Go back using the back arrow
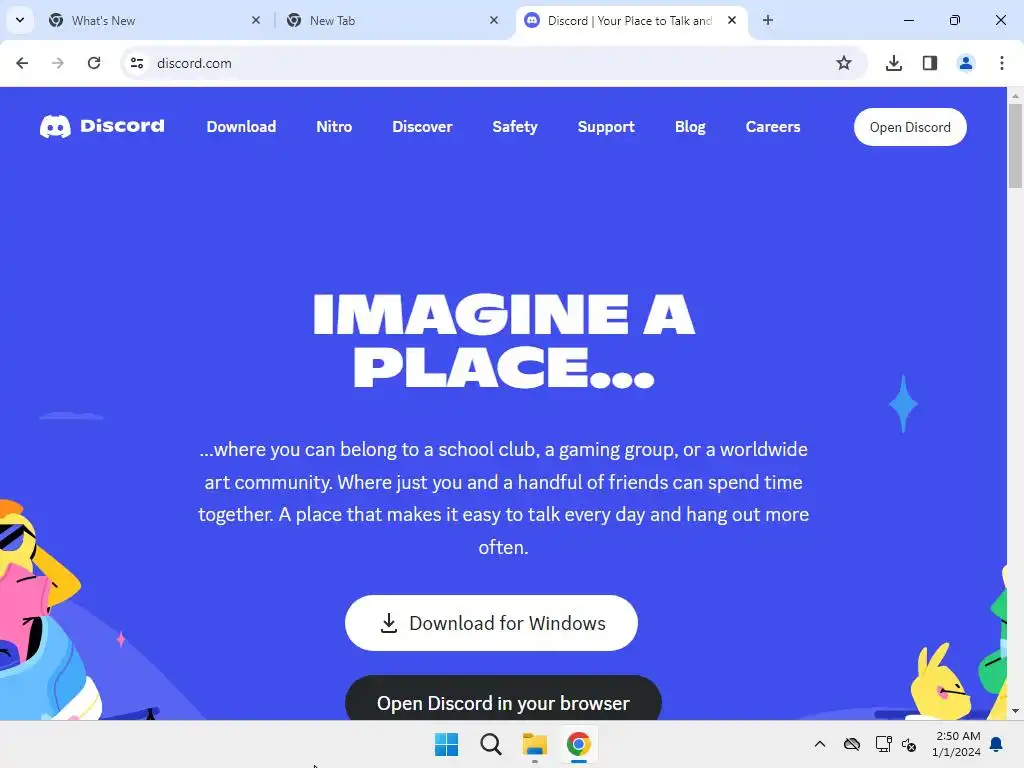 pos(22,63)
